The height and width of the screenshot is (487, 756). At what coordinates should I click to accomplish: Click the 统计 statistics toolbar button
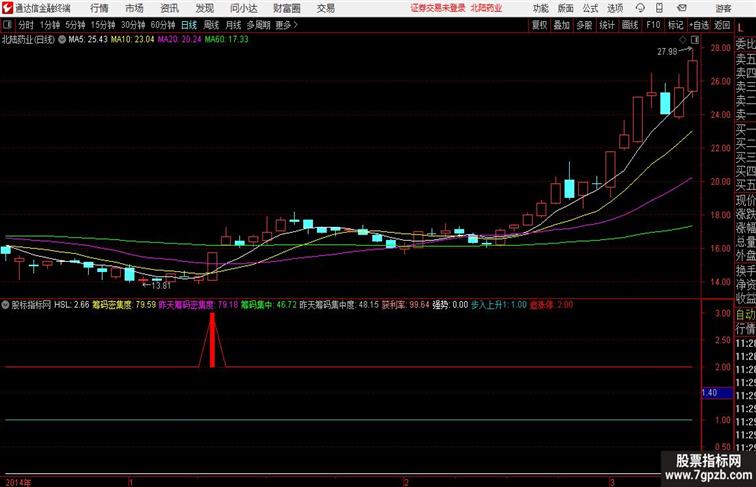pyautogui.click(x=607, y=25)
